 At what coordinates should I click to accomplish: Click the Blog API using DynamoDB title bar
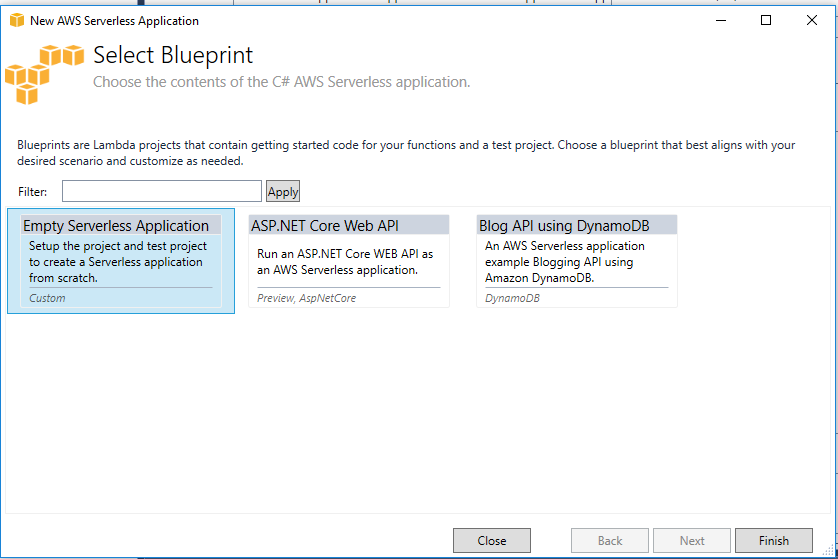[x=577, y=225]
